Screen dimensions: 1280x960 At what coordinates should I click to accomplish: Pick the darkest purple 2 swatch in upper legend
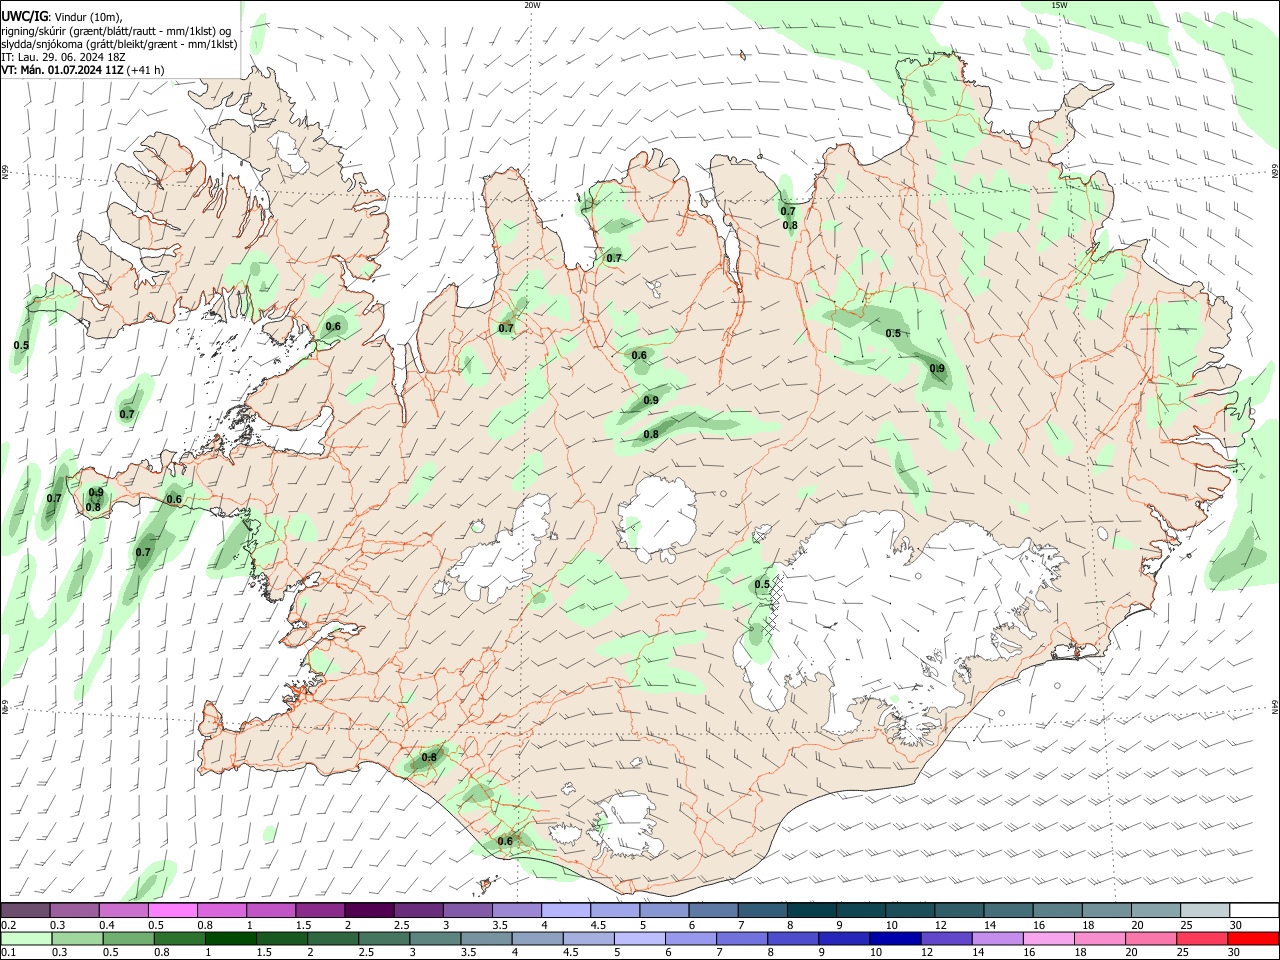(x=369, y=910)
